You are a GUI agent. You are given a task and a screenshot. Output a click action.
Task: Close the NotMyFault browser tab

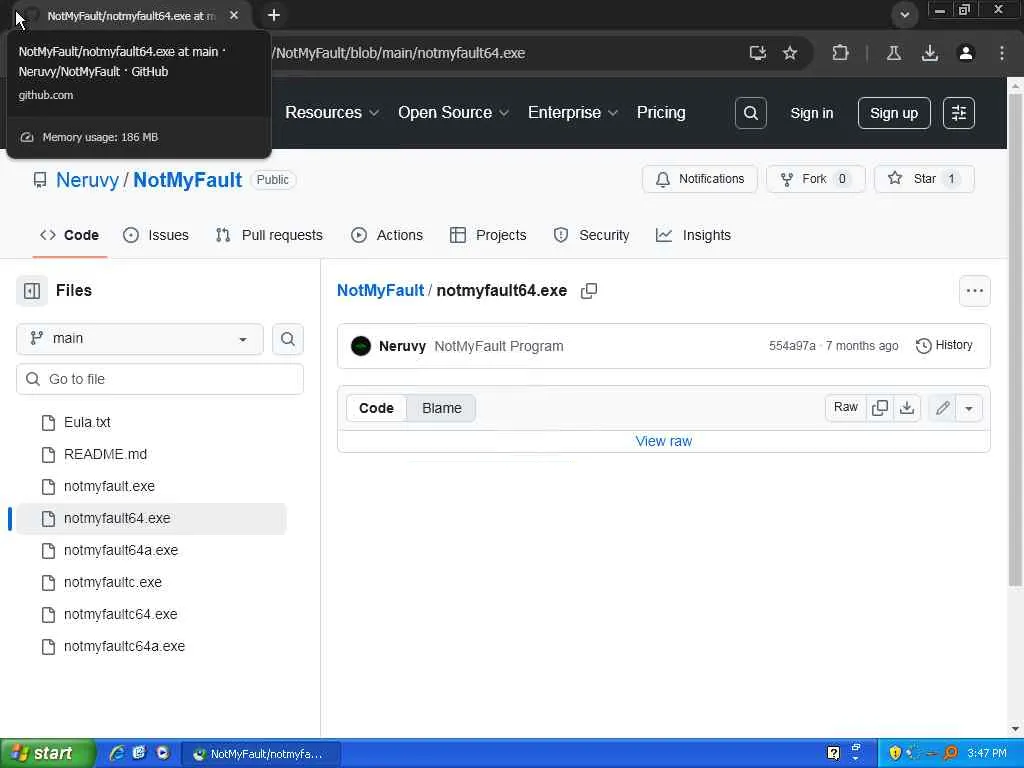pos(234,15)
